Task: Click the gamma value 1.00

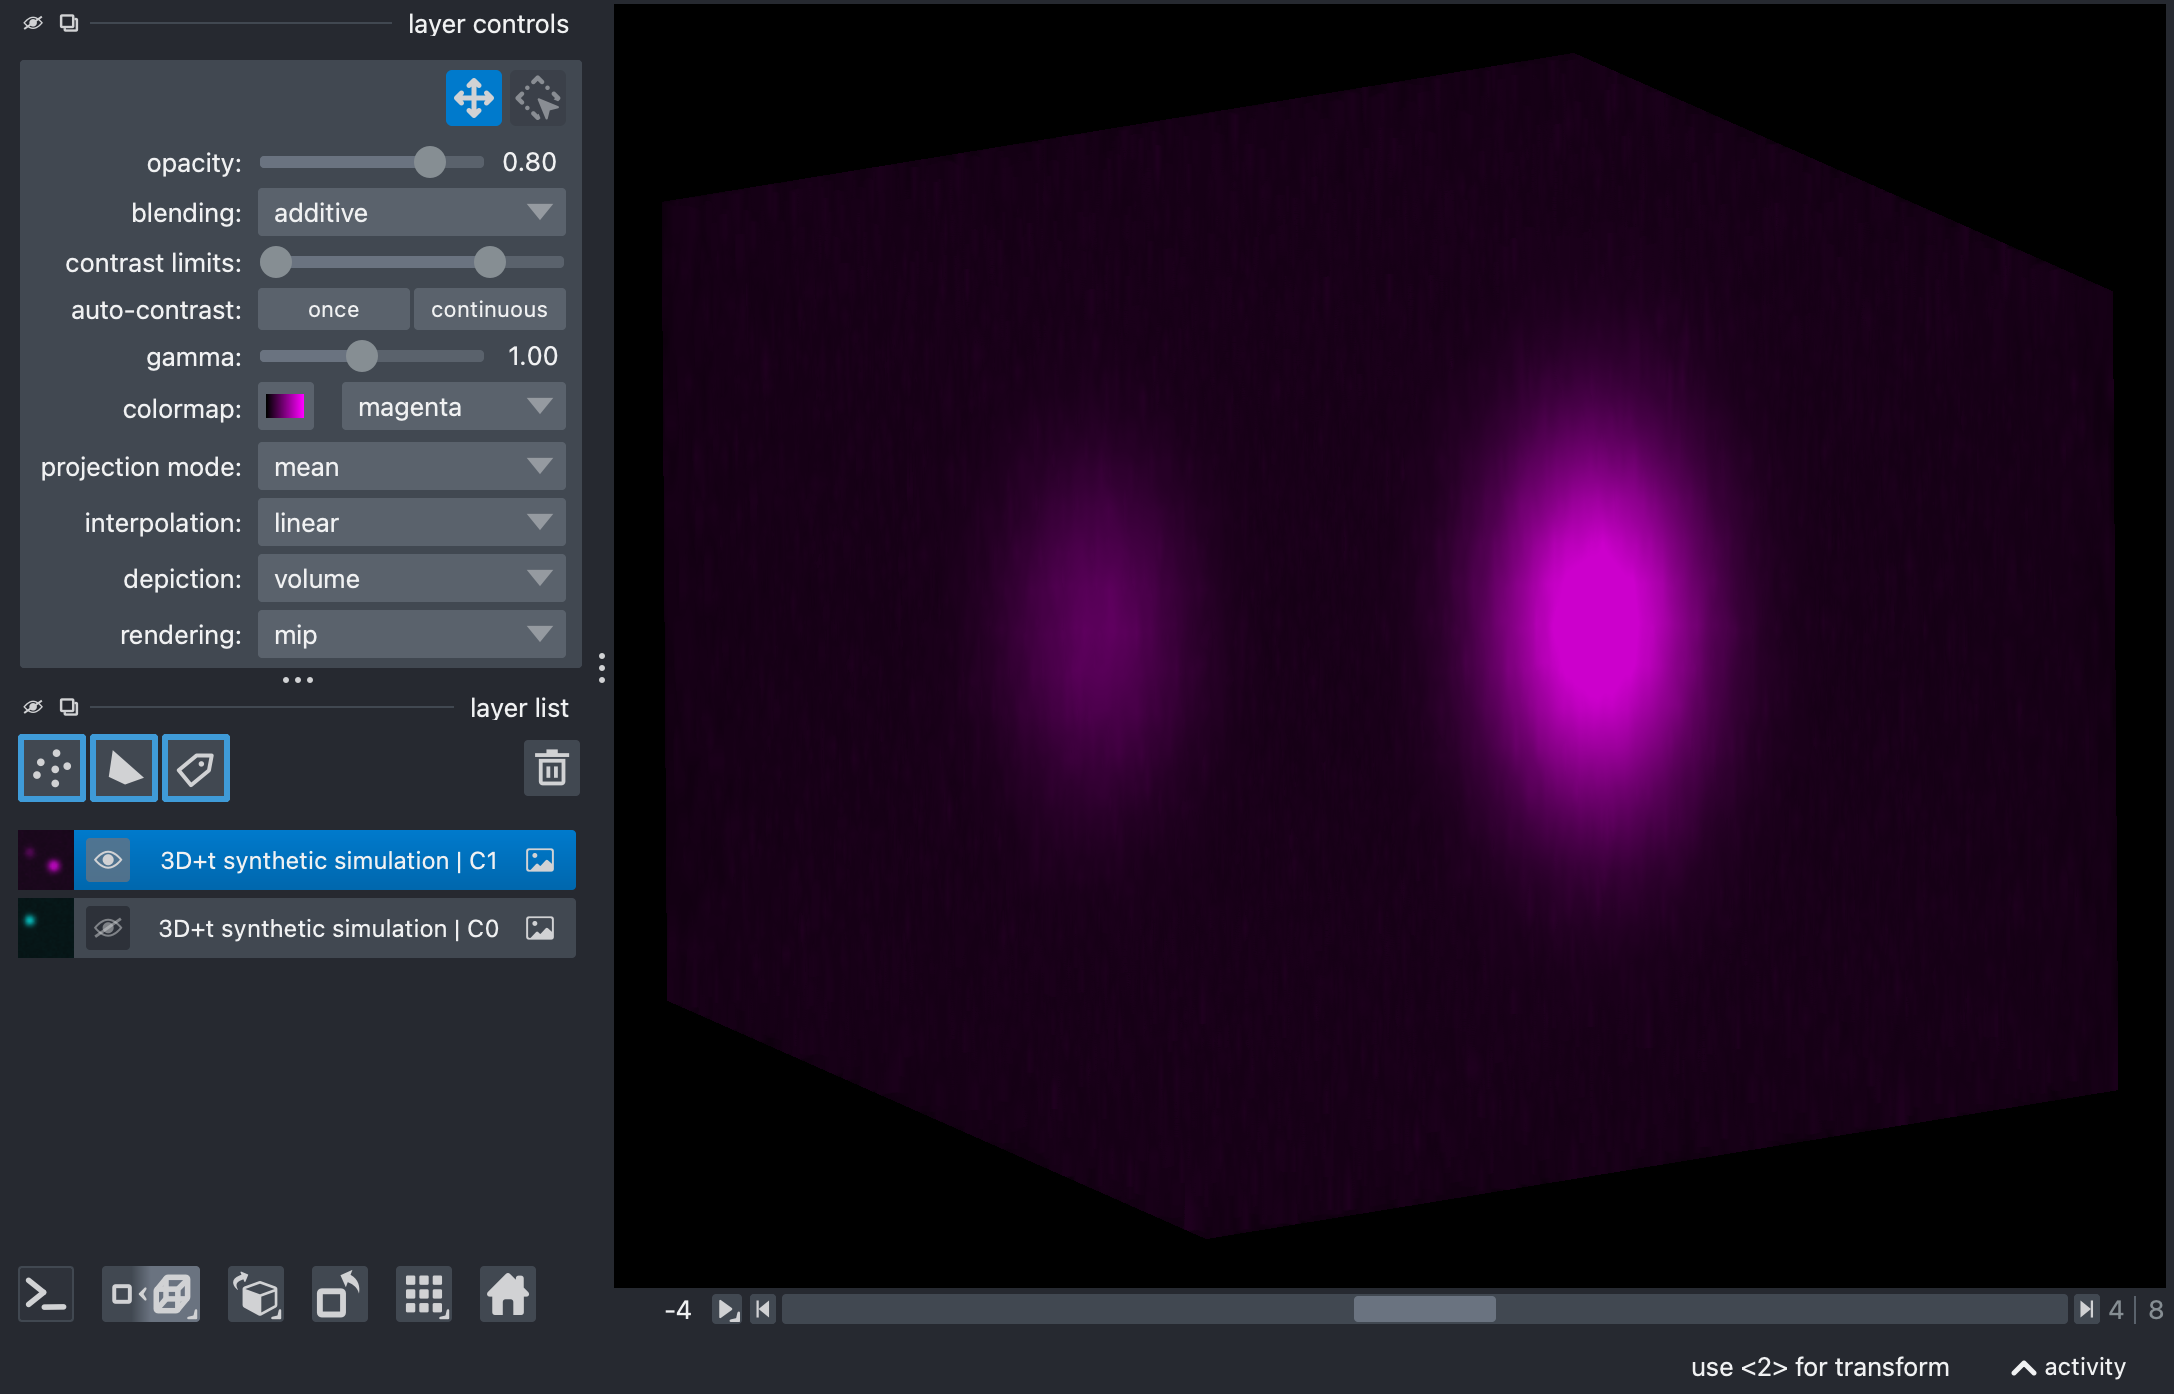Action: point(532,356)
